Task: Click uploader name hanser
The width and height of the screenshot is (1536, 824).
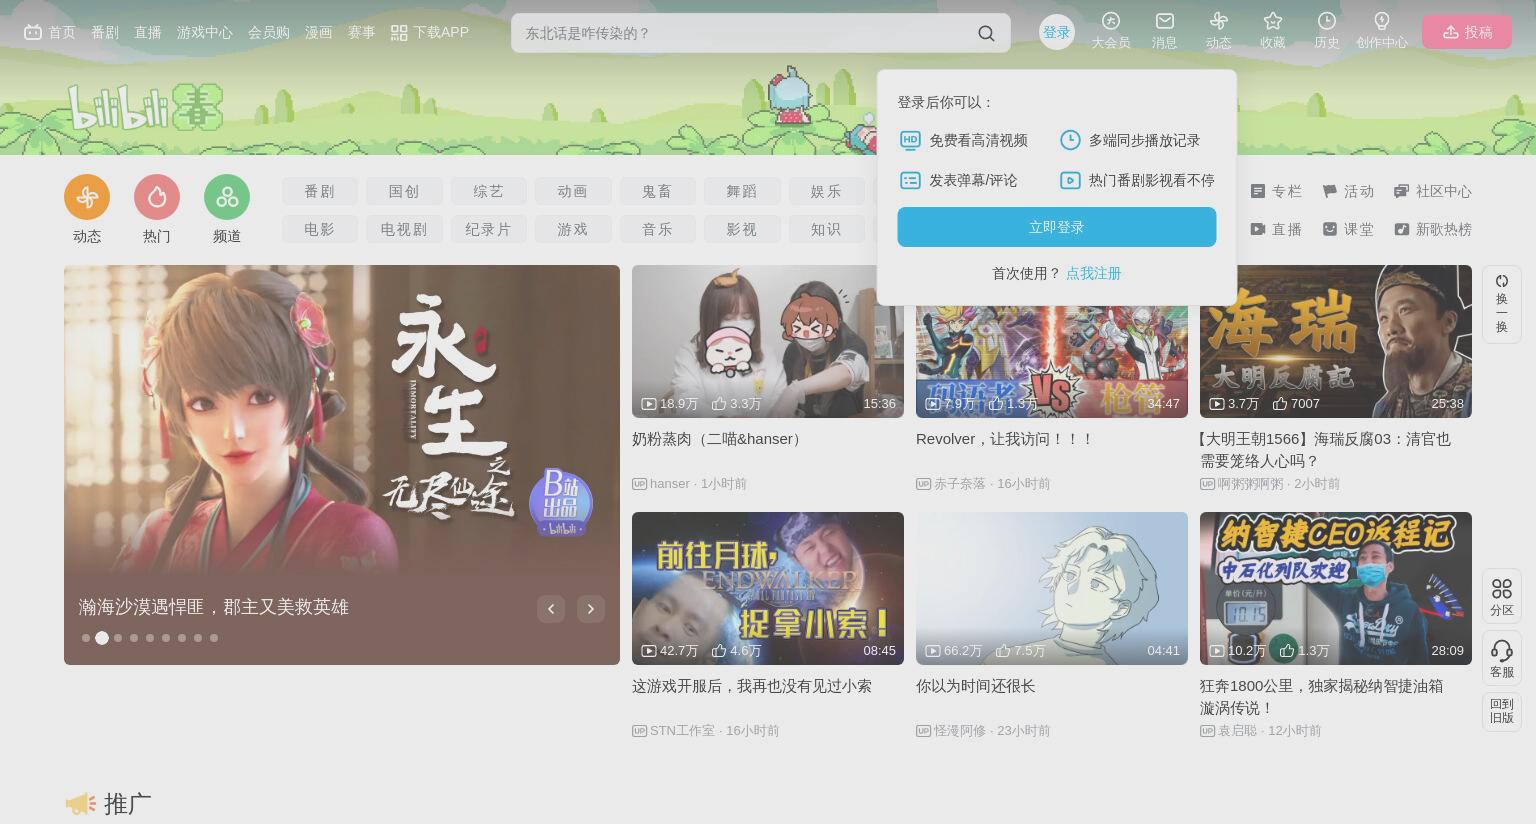Action: point(670,484)
